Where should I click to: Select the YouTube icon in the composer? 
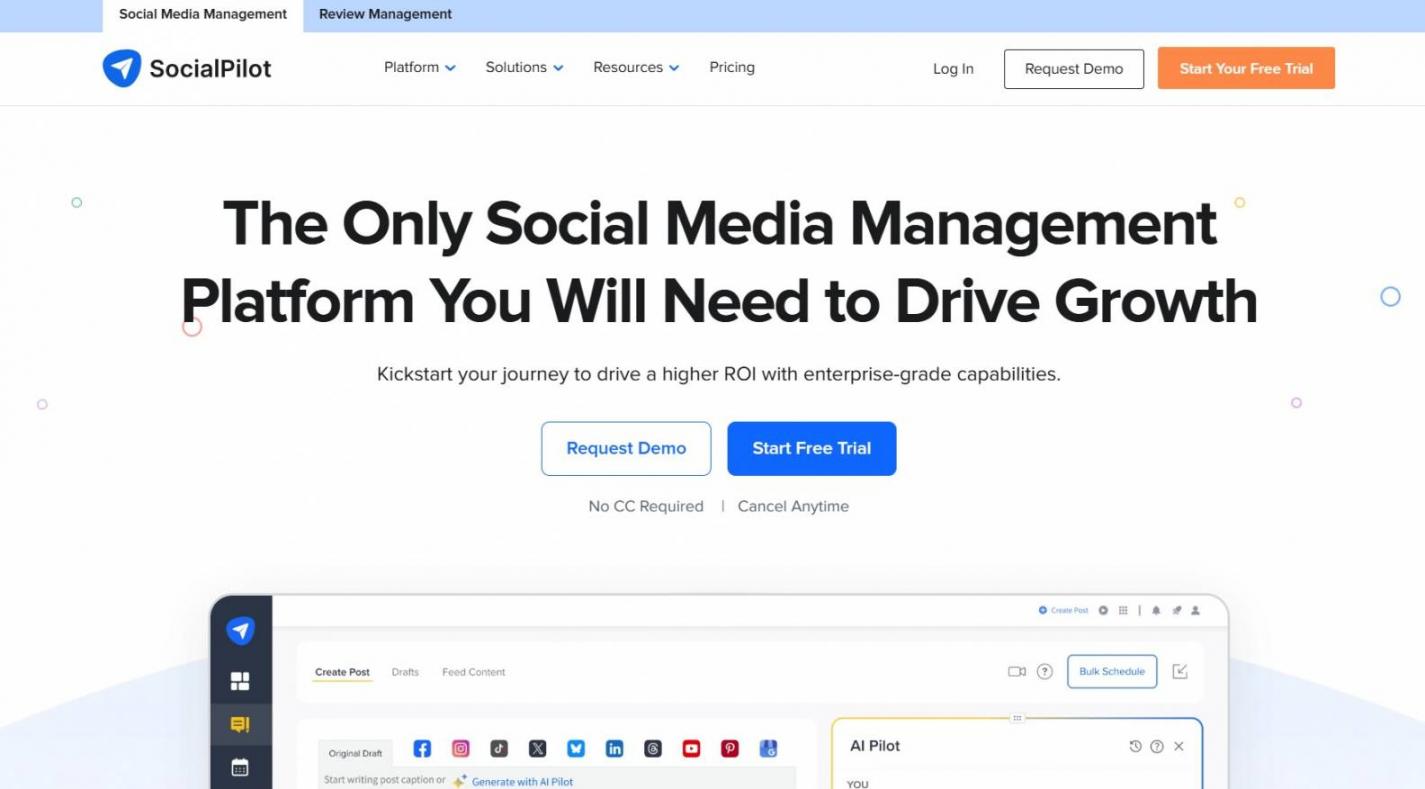click(691, 748)
